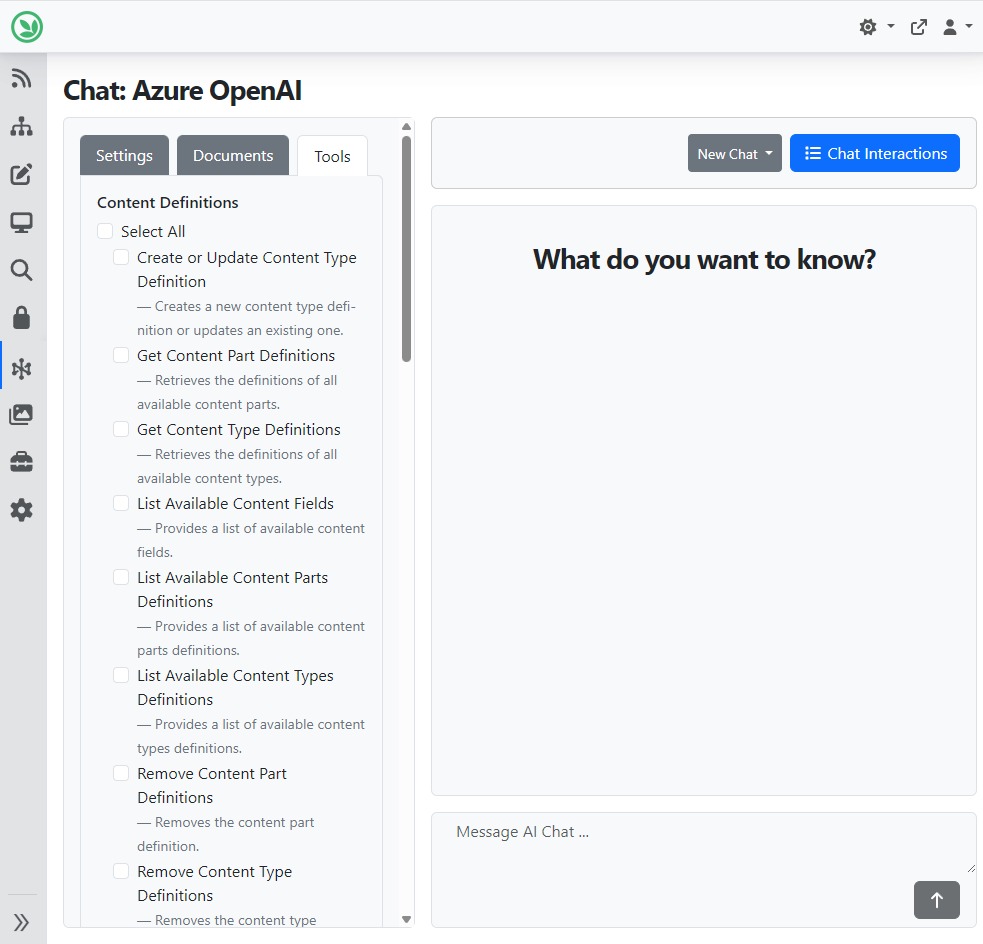This screenshot has height=944, width=983.
Task: Click the Chat: Azure OpenAI title
Action: click(x=182, y=90)
